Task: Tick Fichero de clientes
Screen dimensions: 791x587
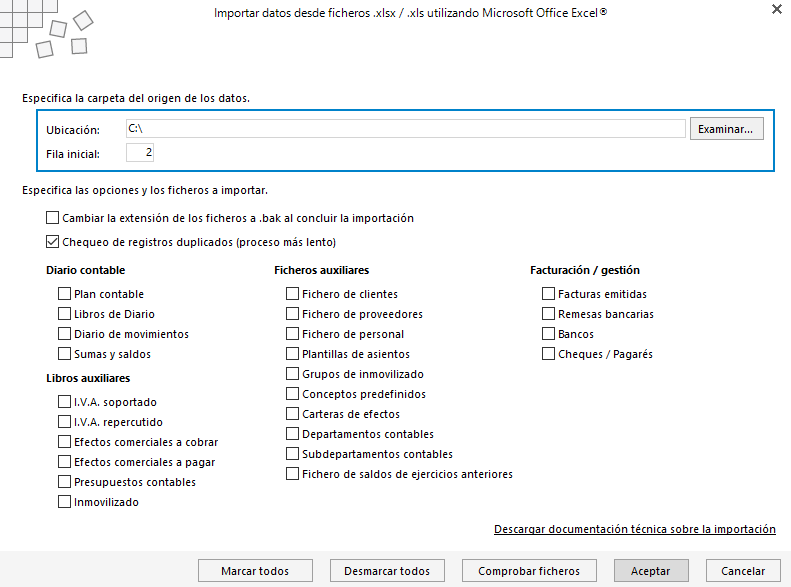Action: coord(293,294)
